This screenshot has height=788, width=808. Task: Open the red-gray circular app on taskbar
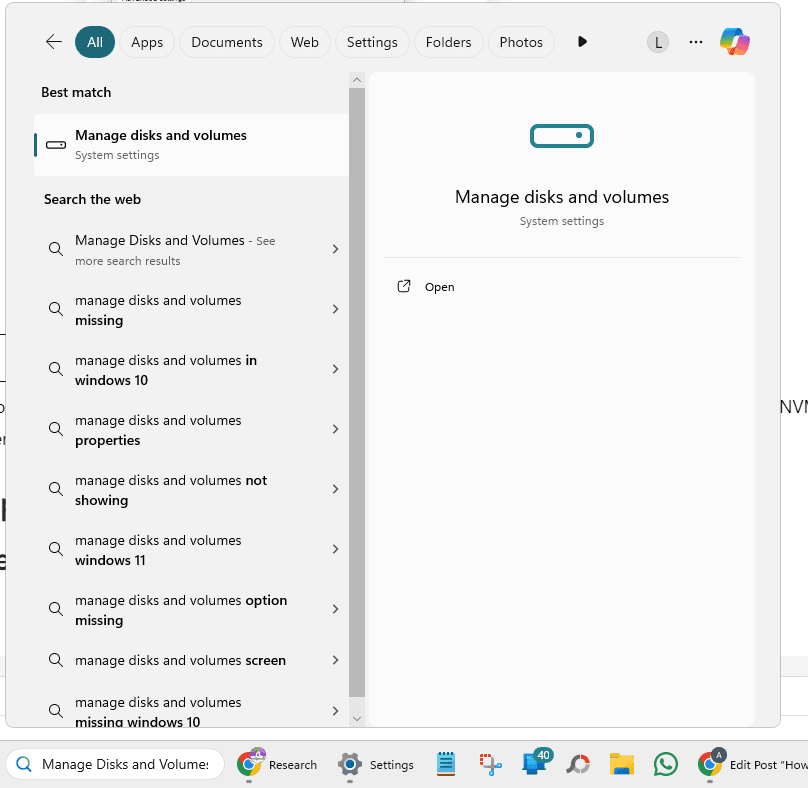[x=578, y=764]
